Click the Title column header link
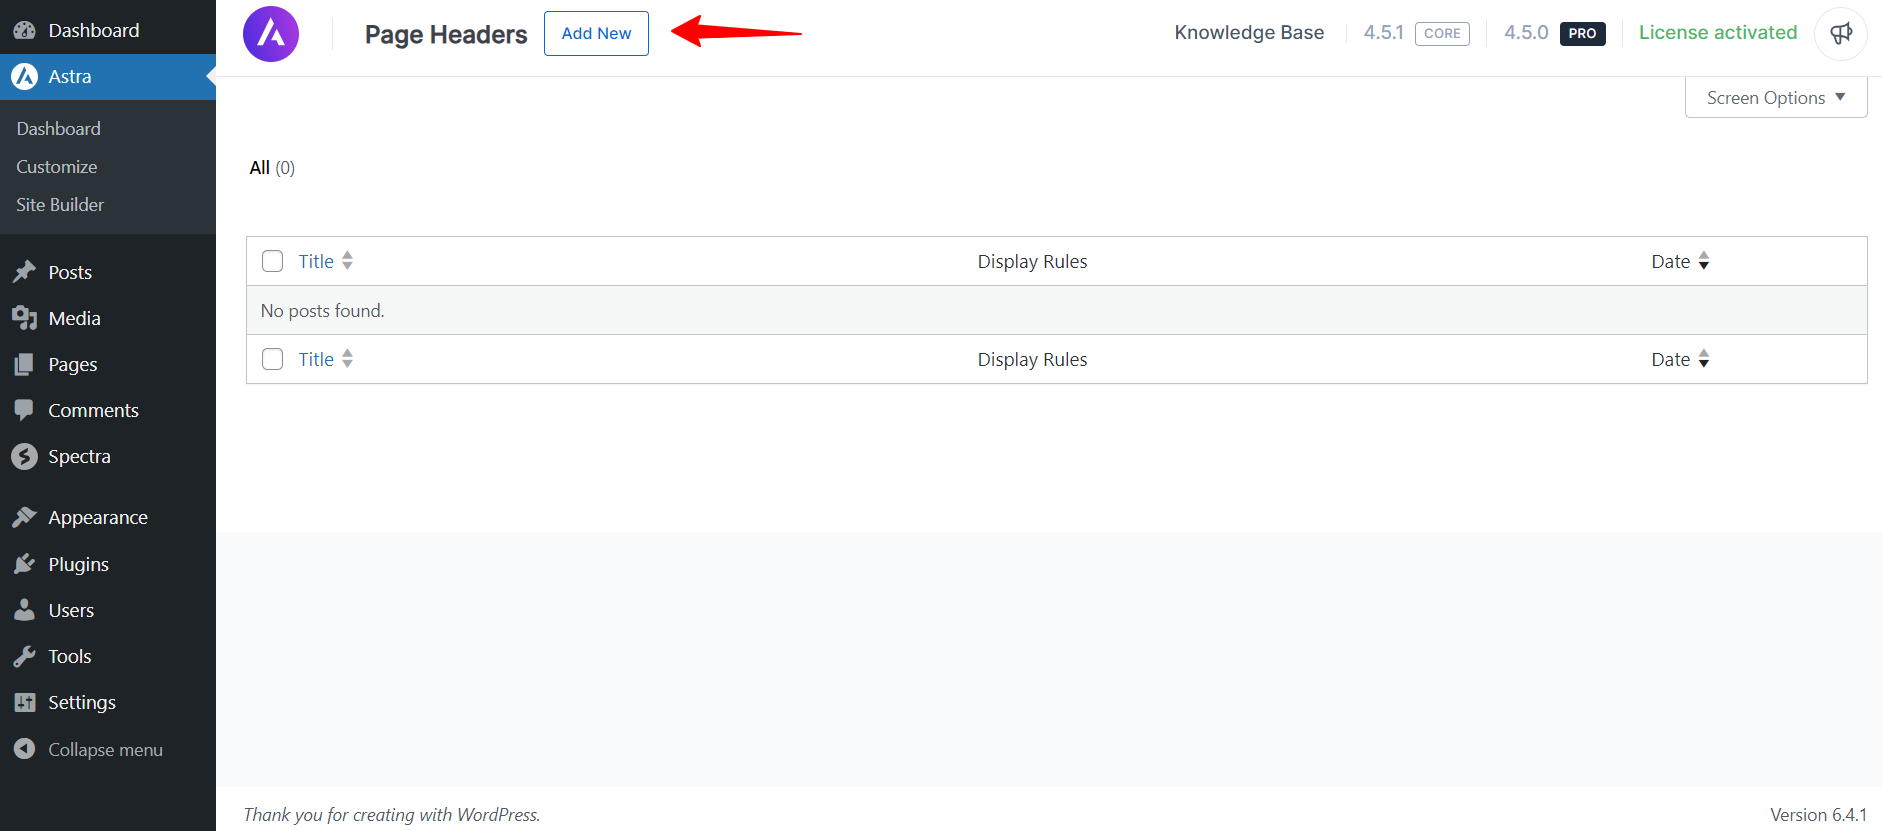Image resolution: width=1882 pixels, height=831 pixels. [x=316, y=261]
